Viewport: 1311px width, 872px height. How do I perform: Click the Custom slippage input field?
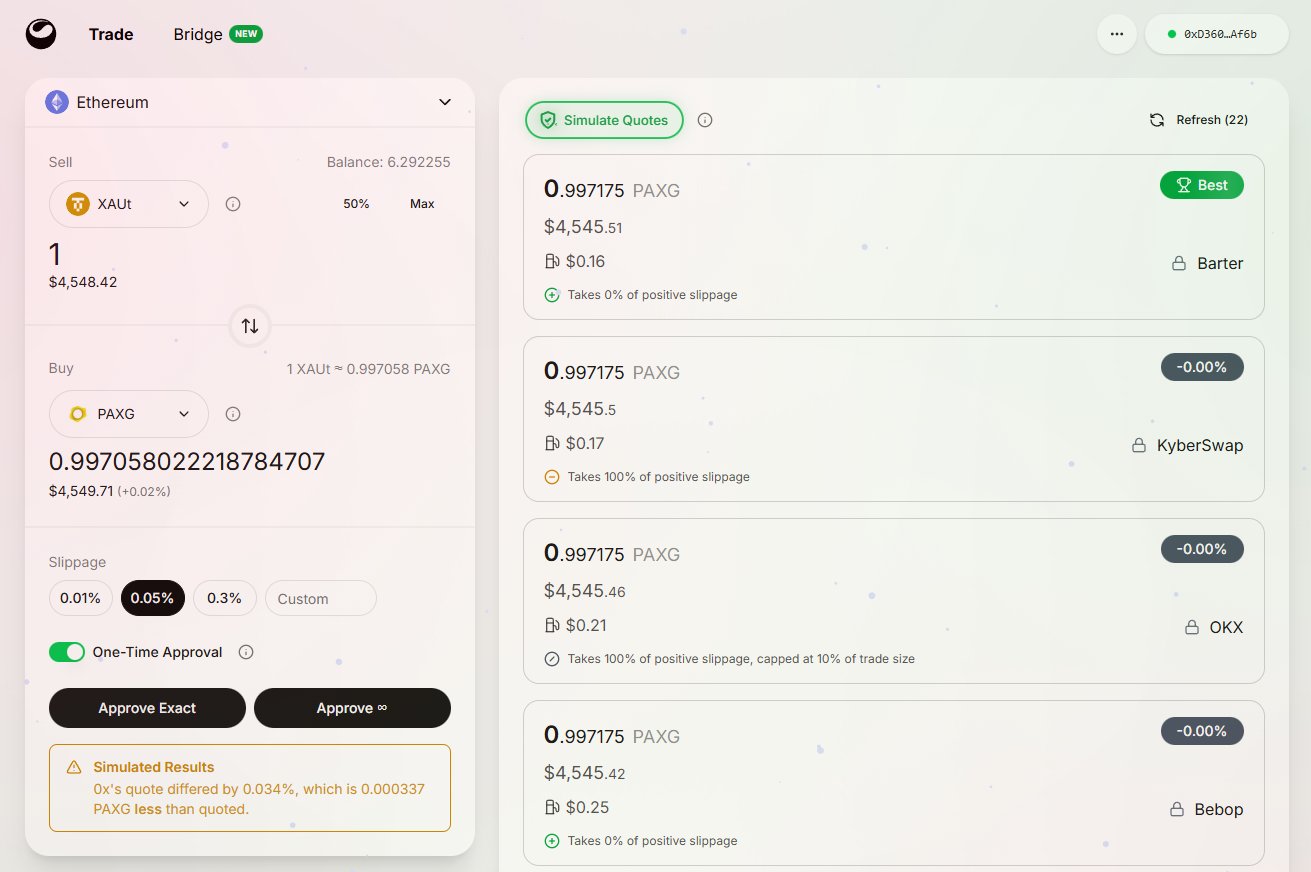pyautogui.click(x=320, y=598)
